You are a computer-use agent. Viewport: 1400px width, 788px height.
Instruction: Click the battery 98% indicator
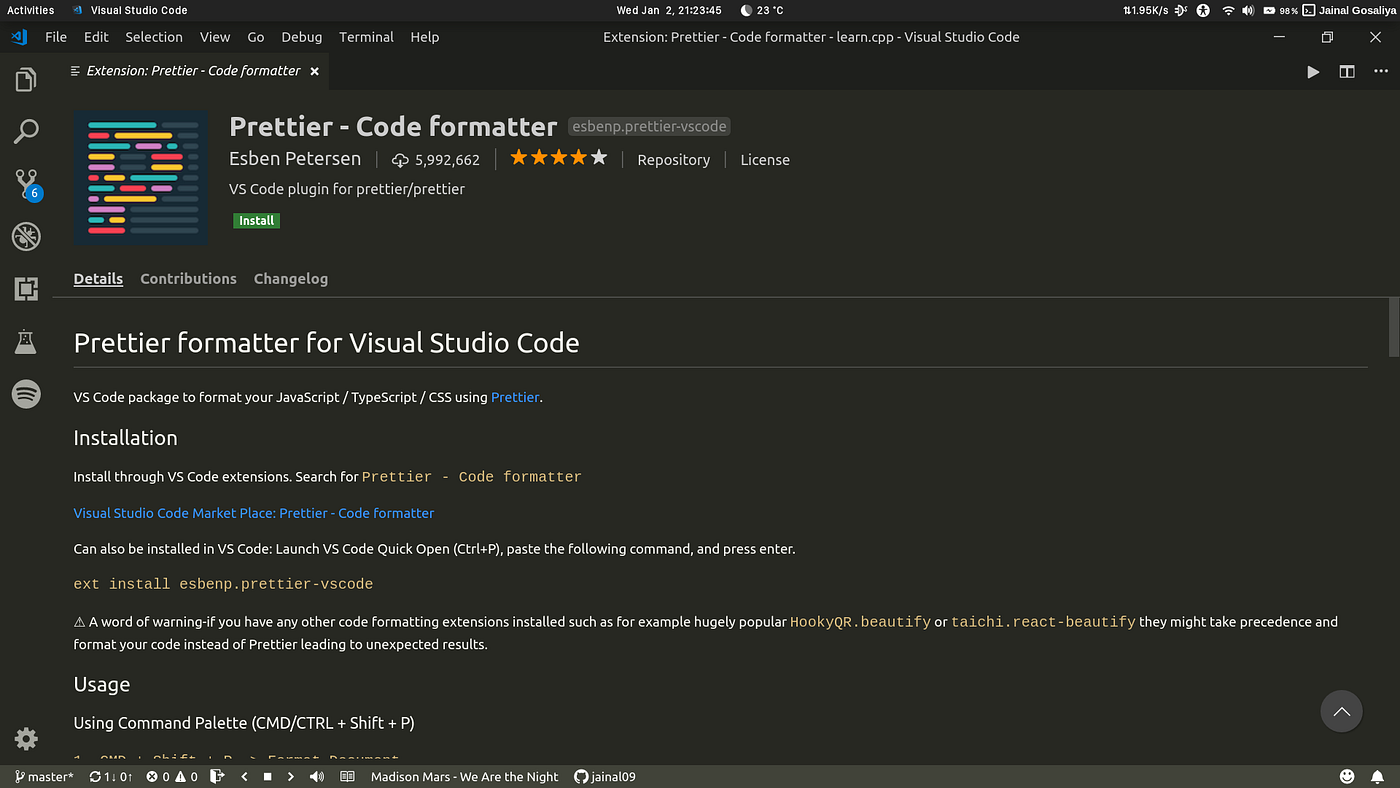pyautogui.click(x=1280, y=10)
